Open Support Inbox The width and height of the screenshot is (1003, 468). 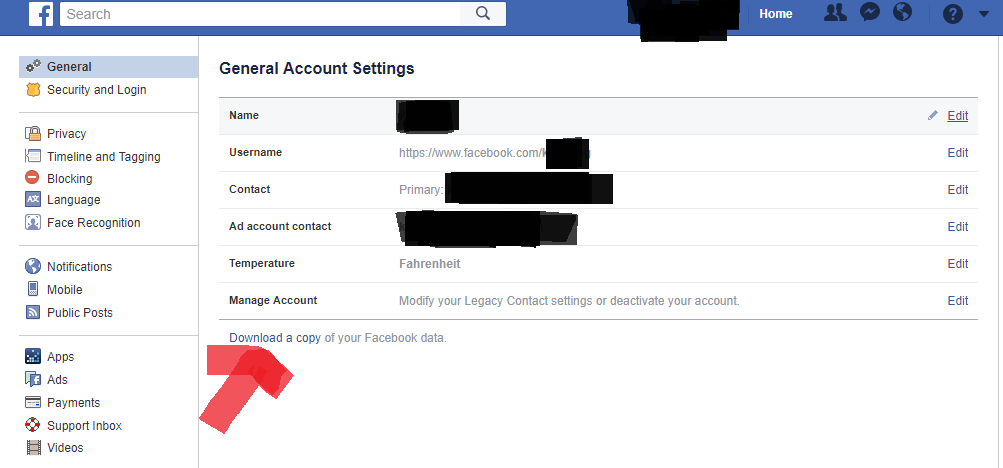(84, 426)
